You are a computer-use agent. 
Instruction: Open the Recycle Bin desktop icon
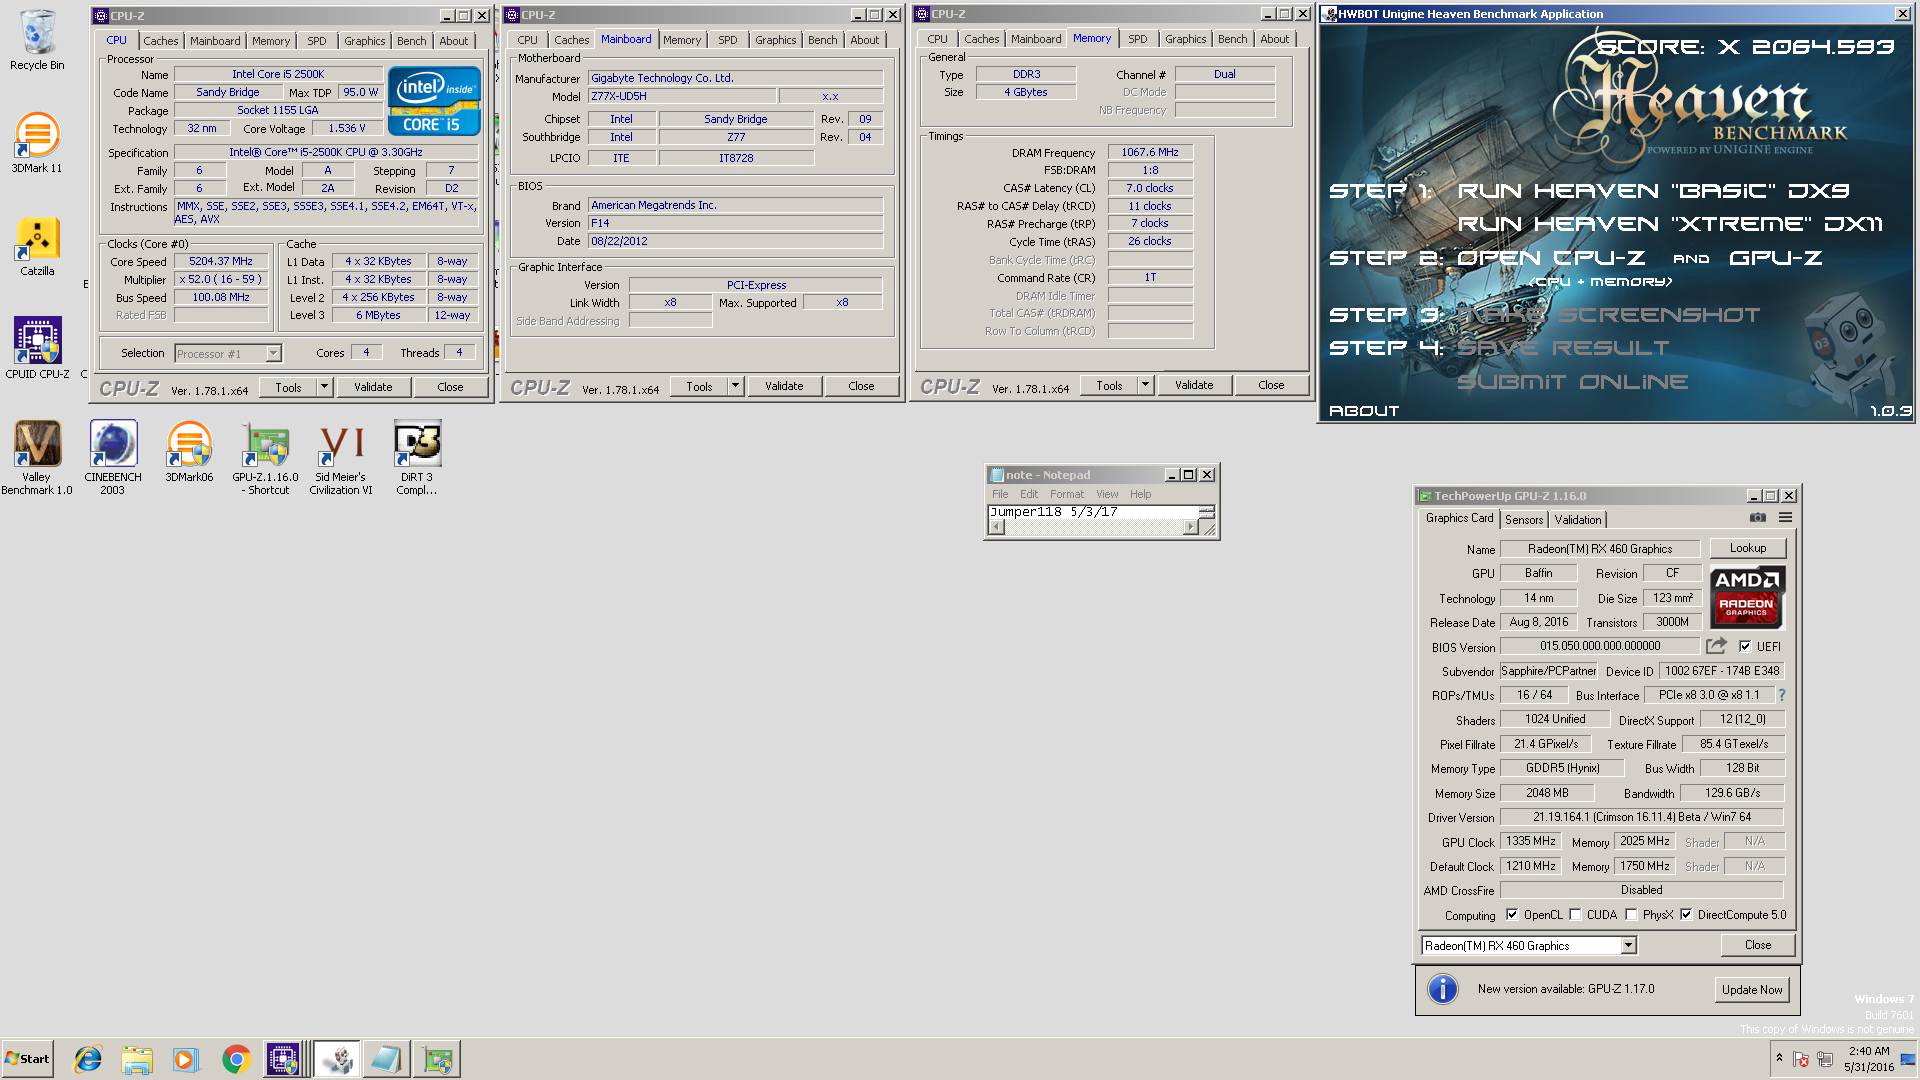[x=37, y=40]
